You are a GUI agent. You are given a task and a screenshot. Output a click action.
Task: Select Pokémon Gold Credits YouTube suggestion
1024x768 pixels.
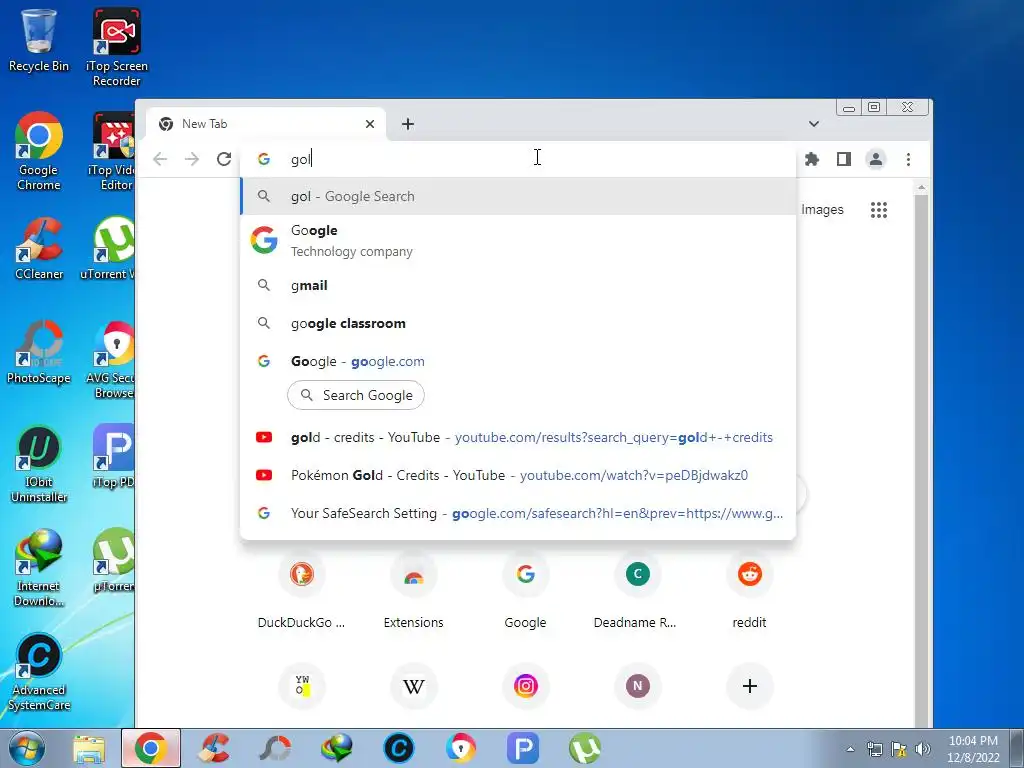[x=519, y=475]
